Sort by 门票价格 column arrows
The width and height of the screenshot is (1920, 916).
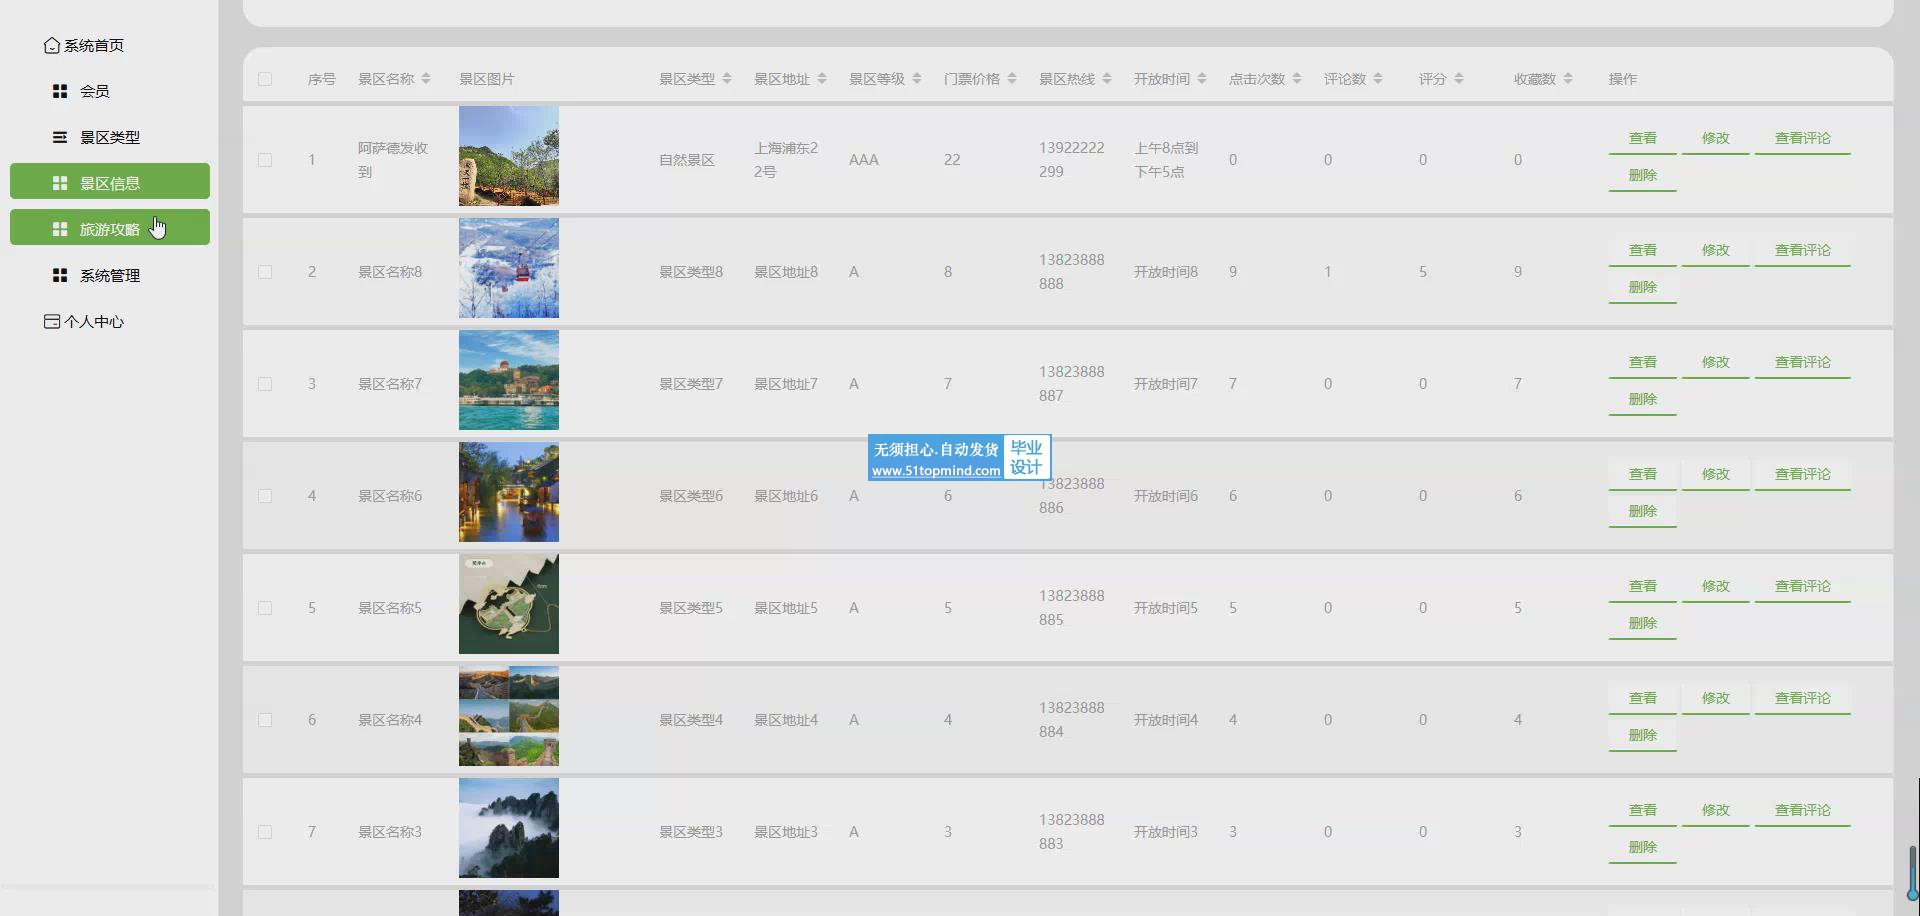[x=1012, y=79]
